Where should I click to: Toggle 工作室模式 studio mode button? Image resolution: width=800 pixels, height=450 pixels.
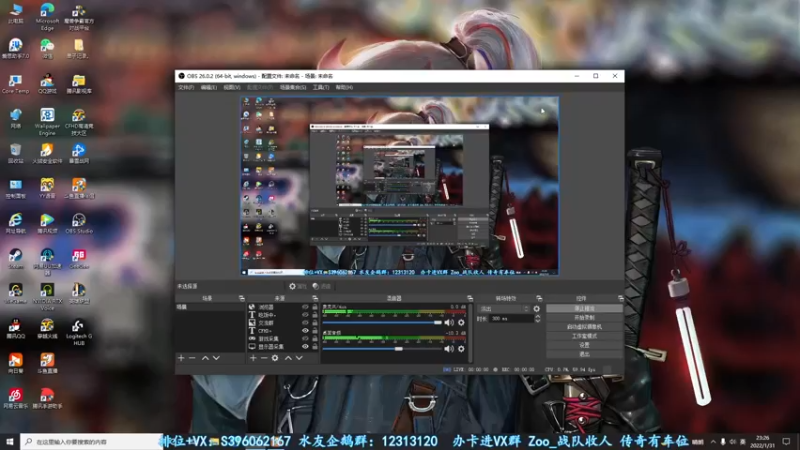tap(584, 336)
